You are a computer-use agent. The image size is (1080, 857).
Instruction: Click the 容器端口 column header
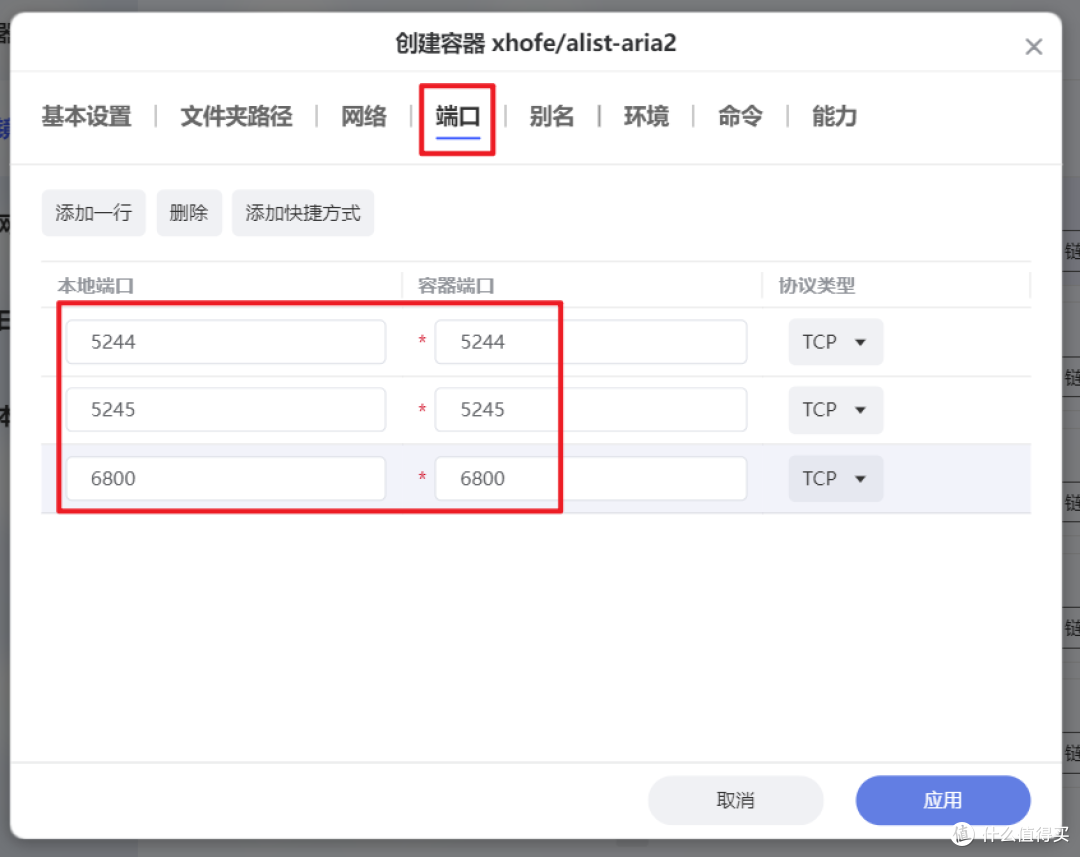pyautogui.click(x=456, y=285)
